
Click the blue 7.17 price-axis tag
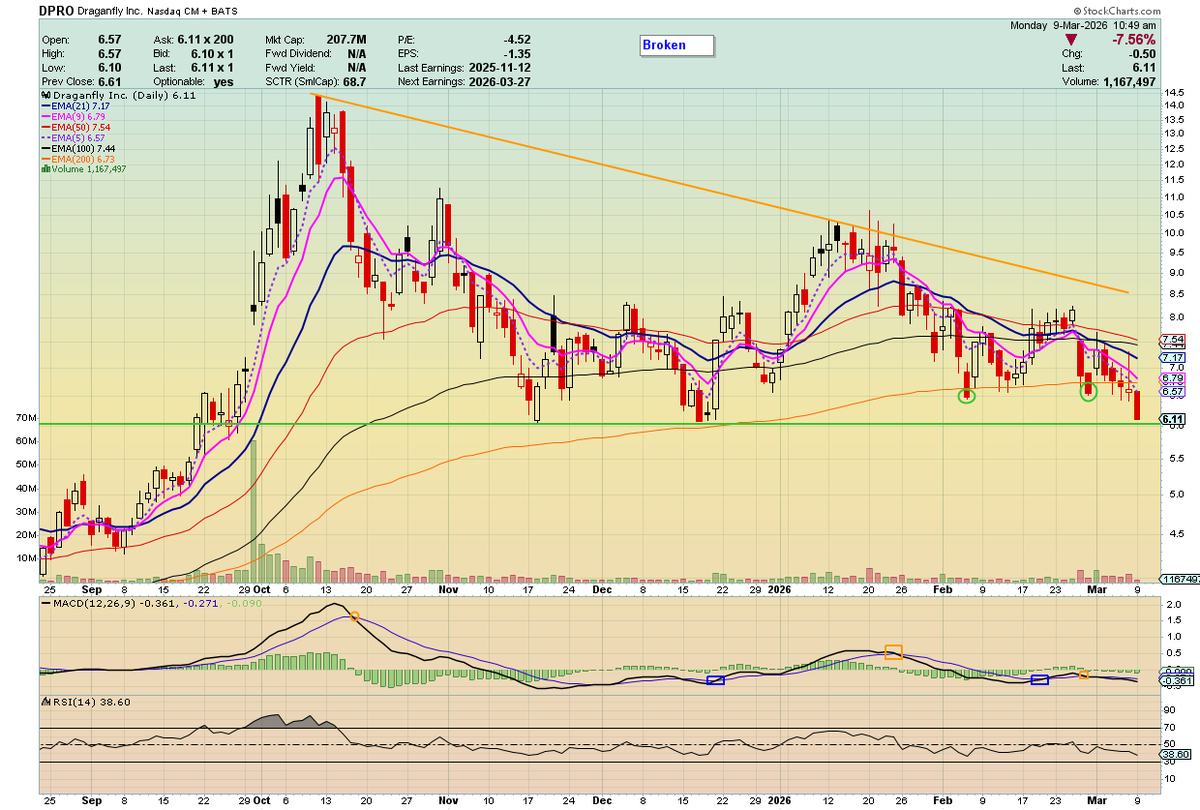click(1172, 356)
